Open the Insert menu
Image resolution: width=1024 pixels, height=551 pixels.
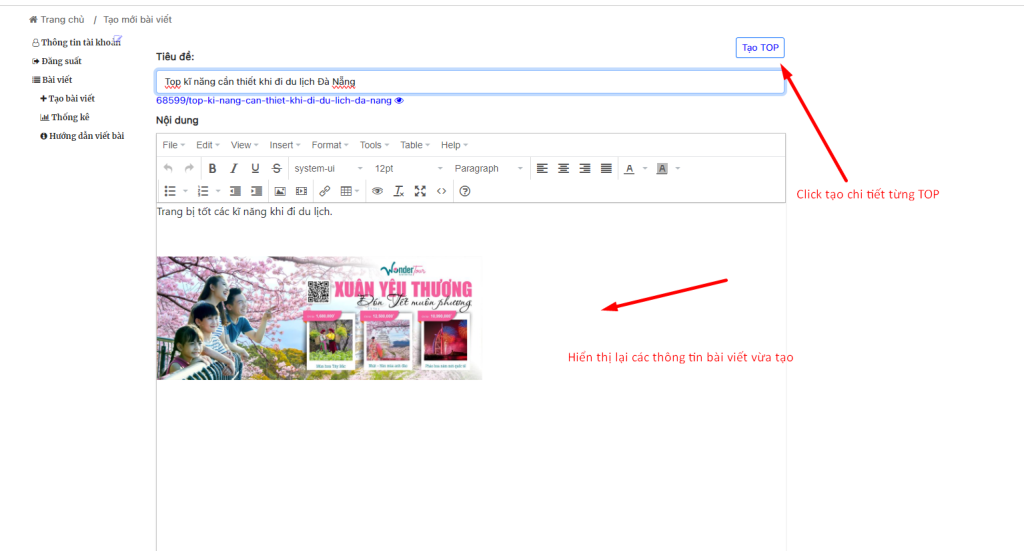pyautogui.click(x=285, y=145)
